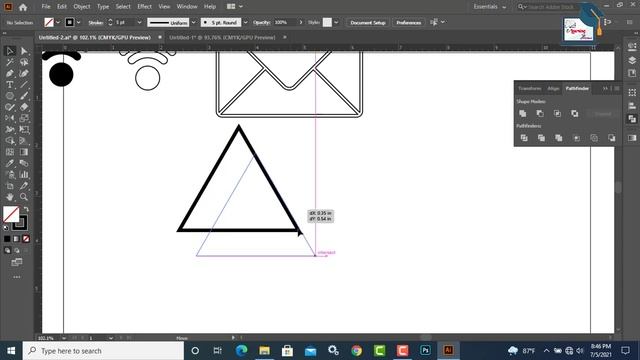This screenshot has width=640, height=360.
Task: Click Trim in Pathfinders row
Action: click(541, 138)
